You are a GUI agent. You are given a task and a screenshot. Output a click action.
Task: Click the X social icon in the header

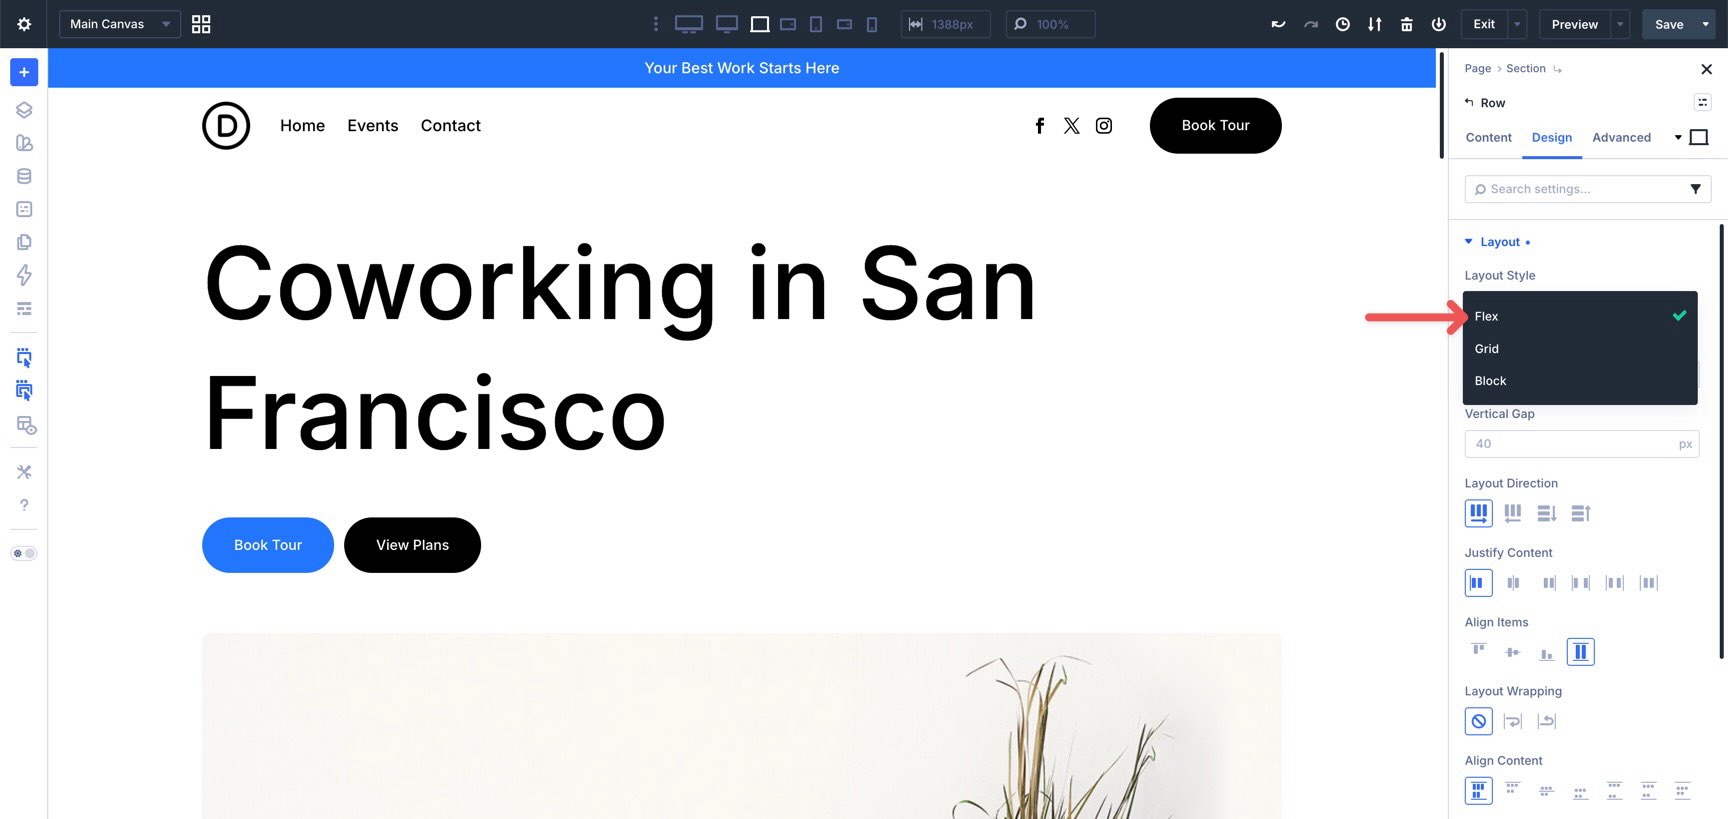[x=1072, y=126]
